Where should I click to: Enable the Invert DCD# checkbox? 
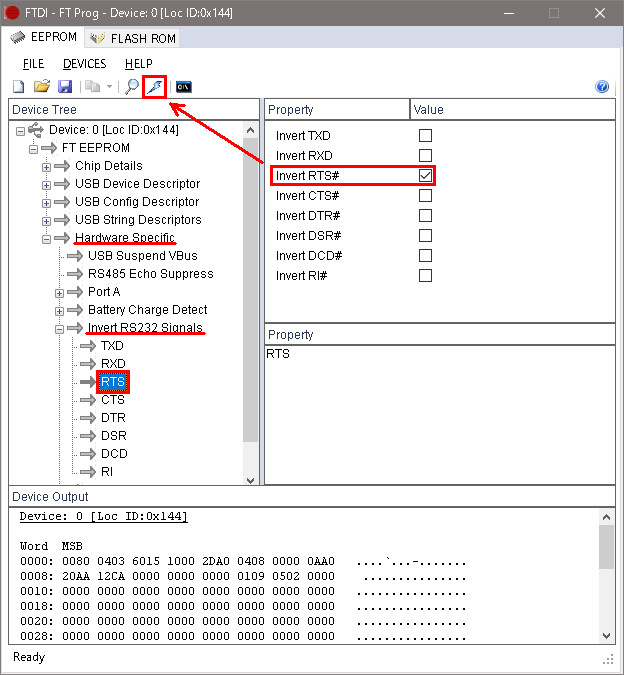tap(425, 256)
